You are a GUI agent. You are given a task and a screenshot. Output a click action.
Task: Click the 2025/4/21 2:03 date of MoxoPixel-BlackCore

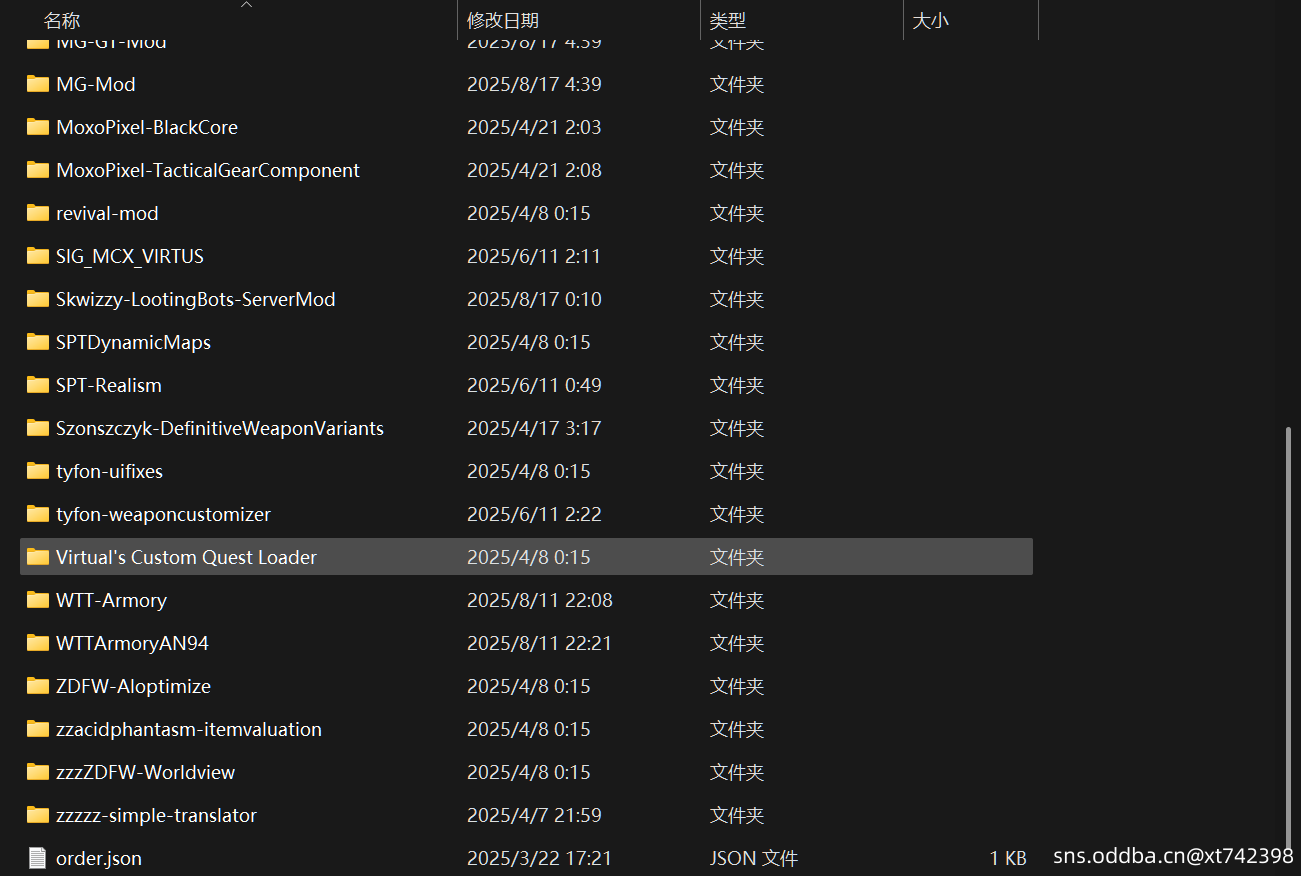[x=534, y=127]
